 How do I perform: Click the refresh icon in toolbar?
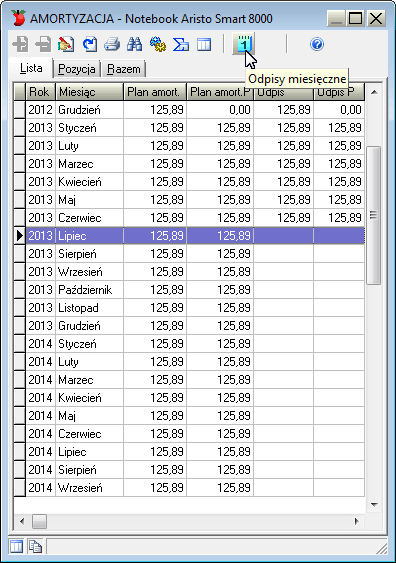coord(89,45)
